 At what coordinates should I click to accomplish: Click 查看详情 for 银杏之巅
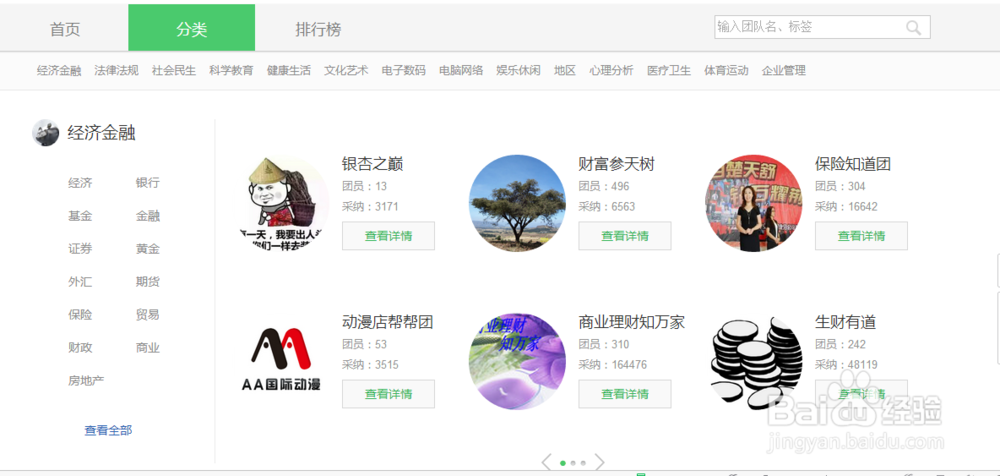(x=388, y=236)
